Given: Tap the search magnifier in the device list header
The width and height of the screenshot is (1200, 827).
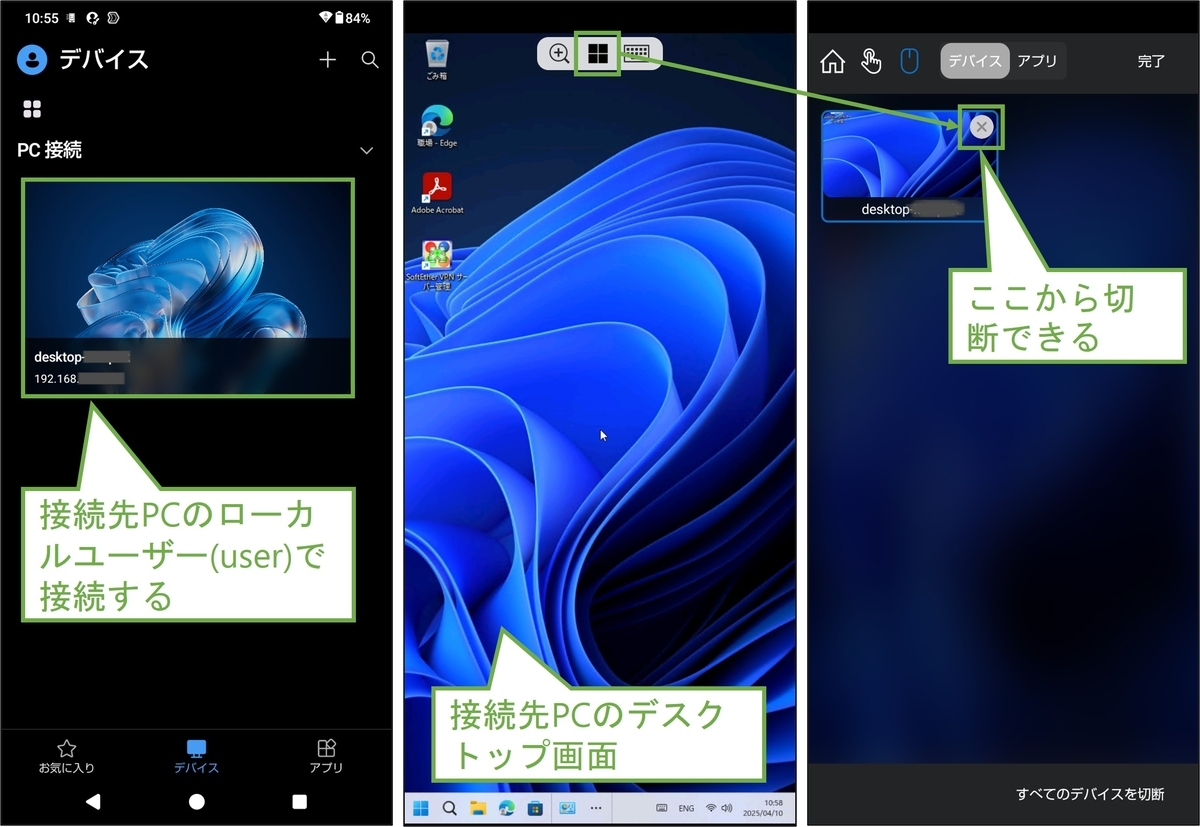Looking at the screenshot, I should coord(370,60).
